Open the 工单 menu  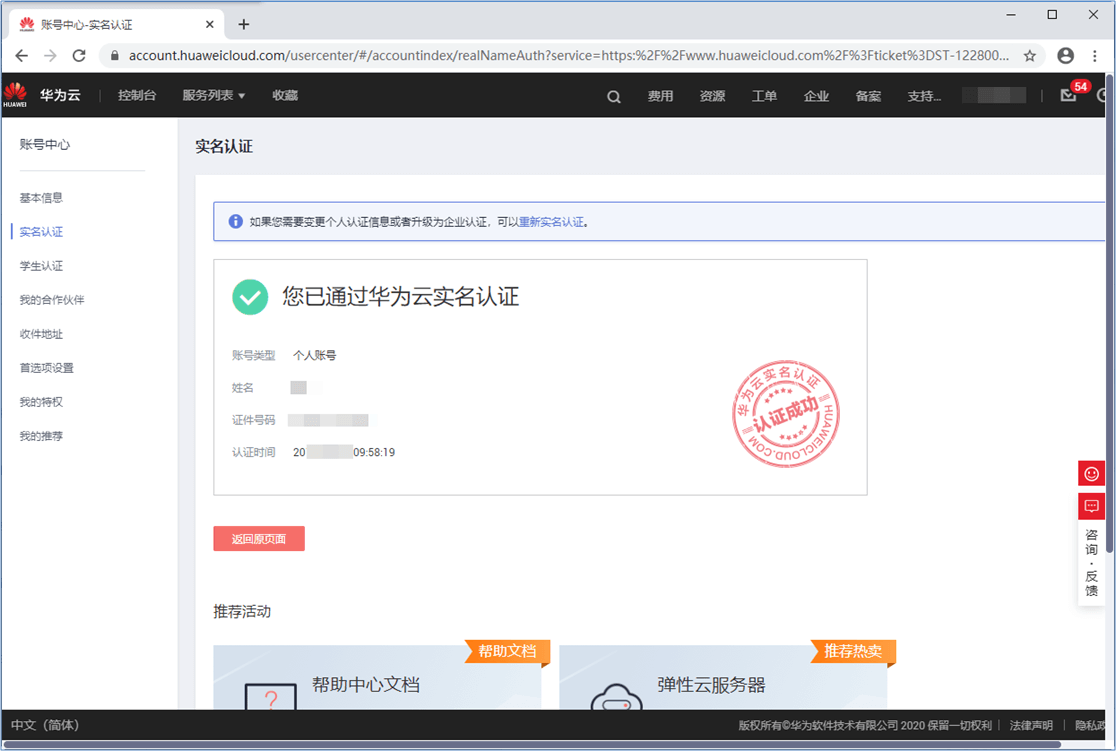tap(764, 96)
